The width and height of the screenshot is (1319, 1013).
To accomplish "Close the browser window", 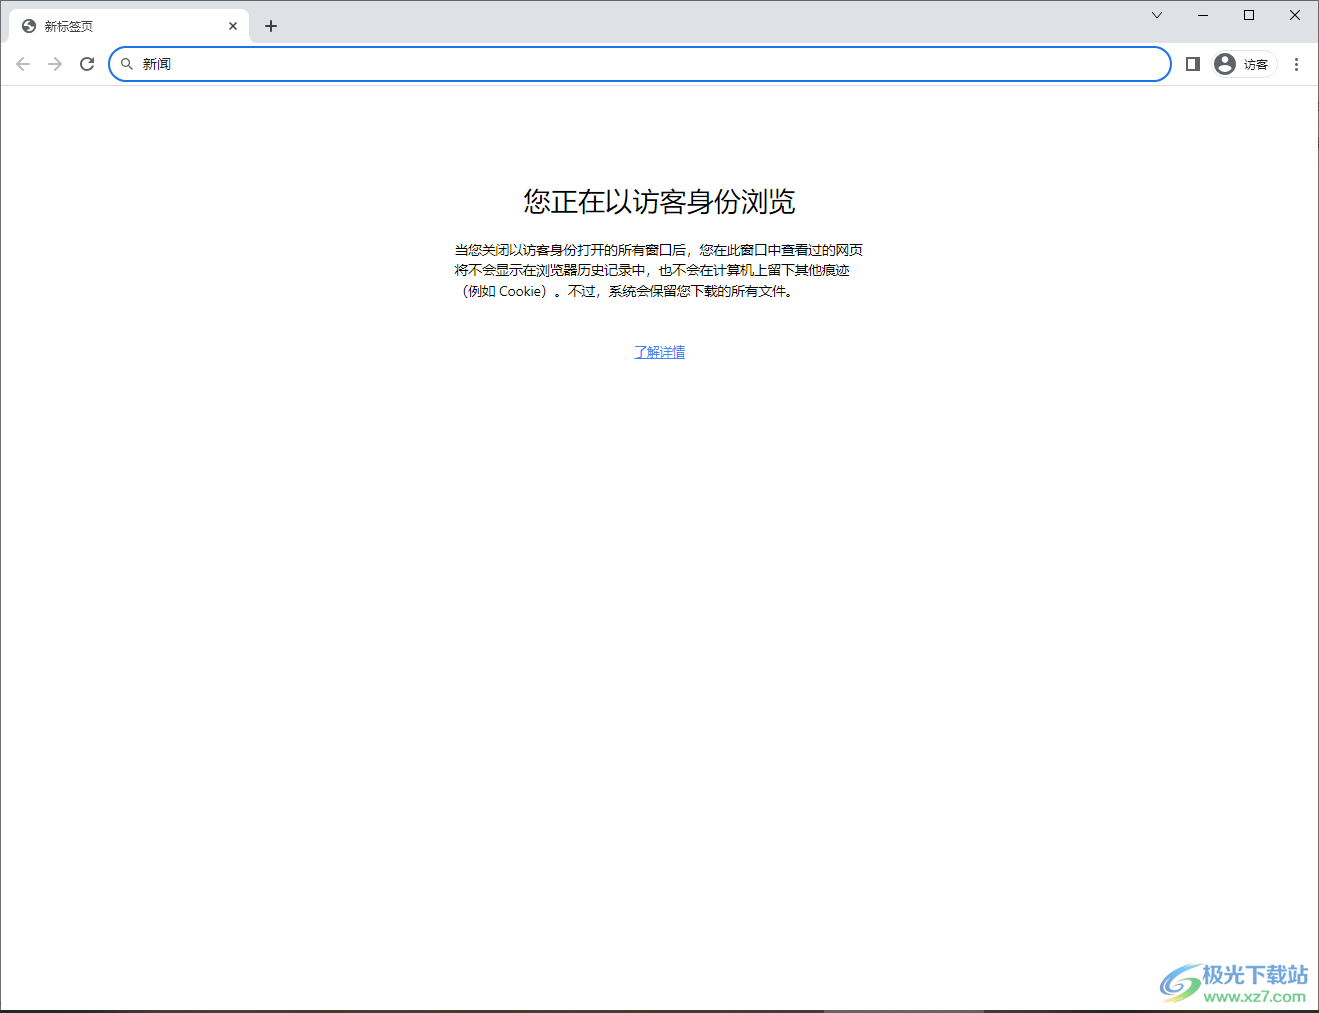I will 1295,15.
